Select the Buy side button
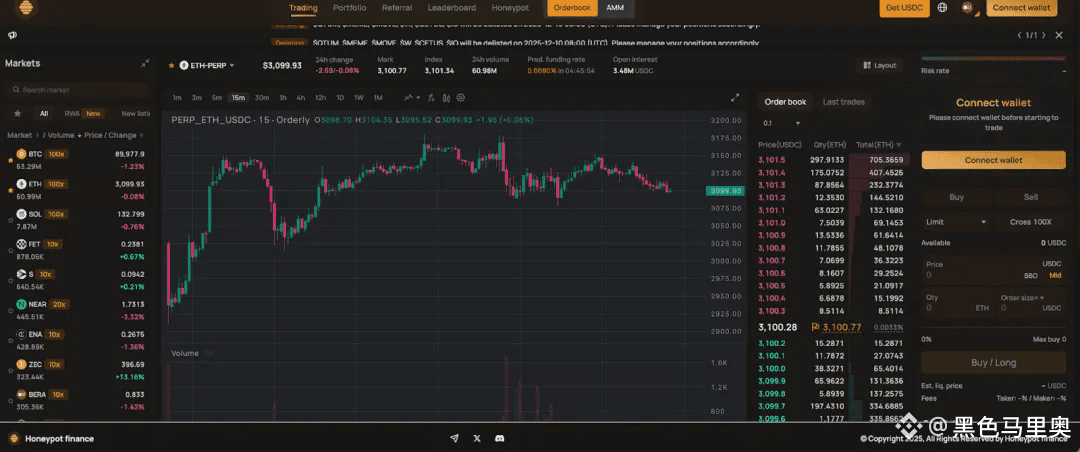Image resolution: width=1080 pixels, height=452 pixels. 957,197
